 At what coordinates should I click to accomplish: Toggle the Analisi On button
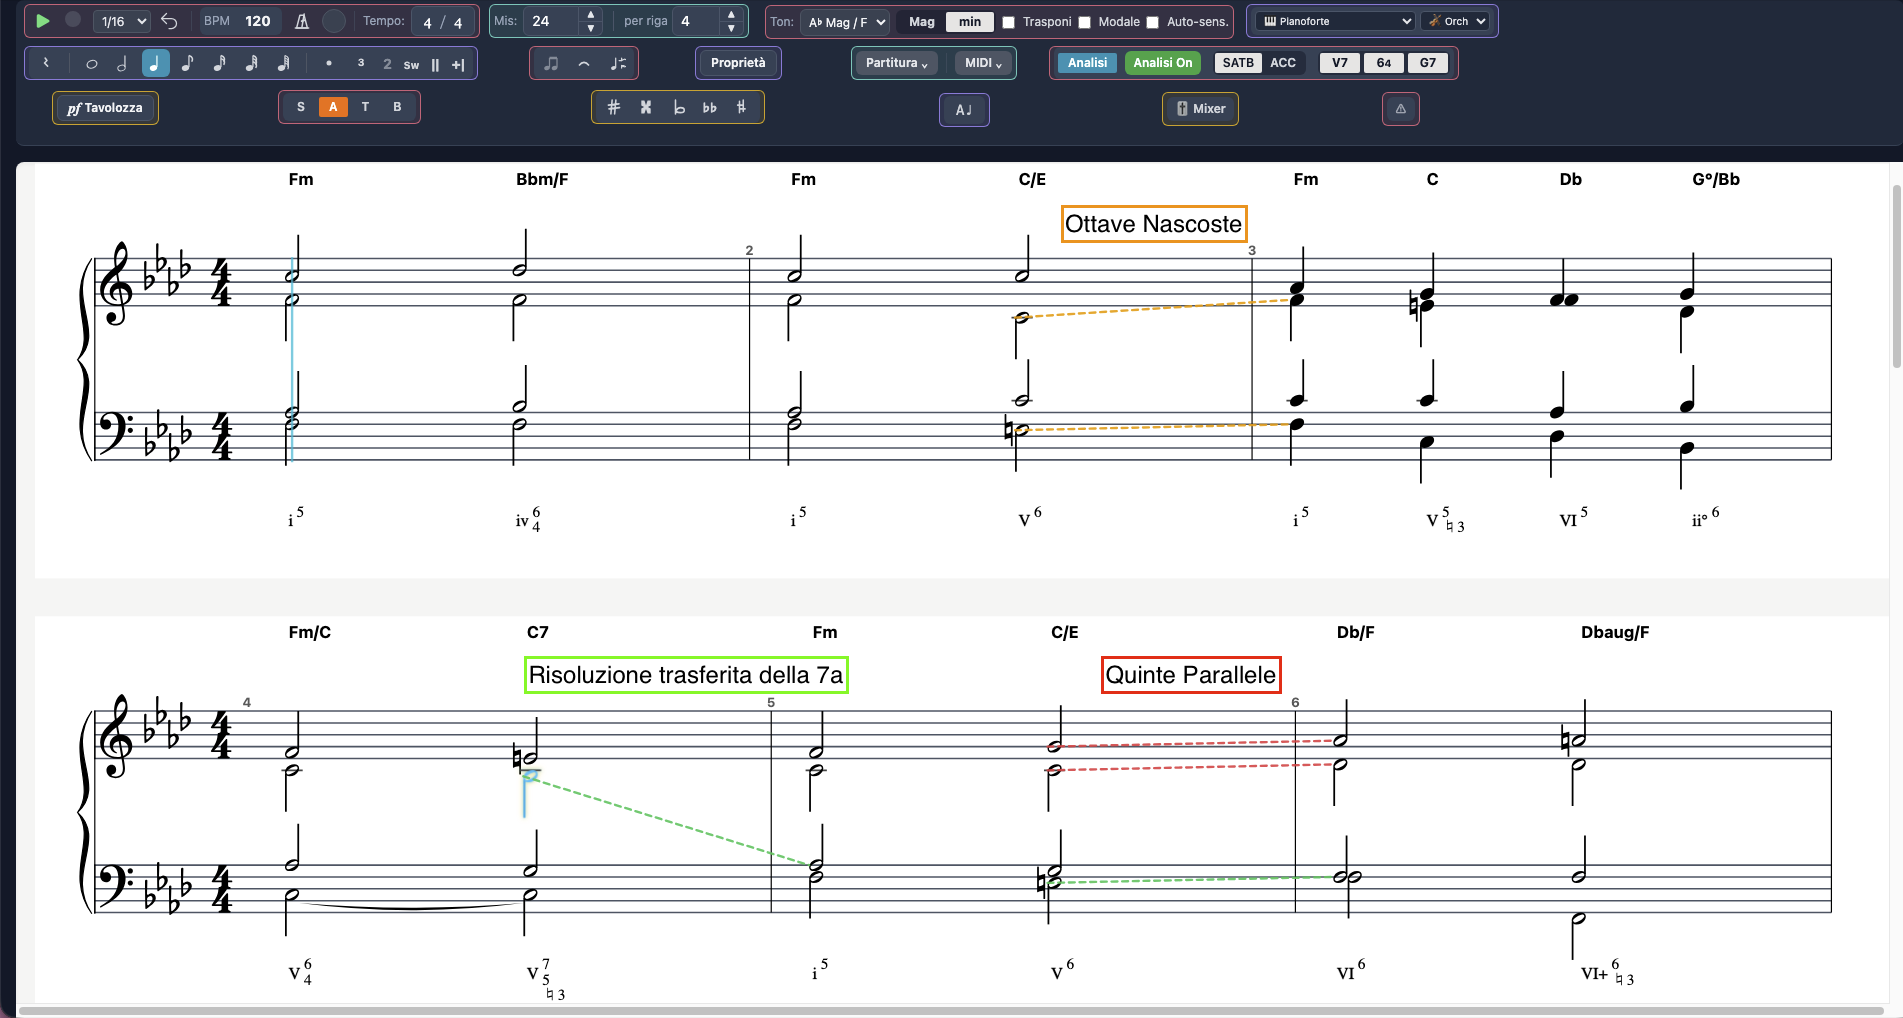click(x=1162, y=62)
